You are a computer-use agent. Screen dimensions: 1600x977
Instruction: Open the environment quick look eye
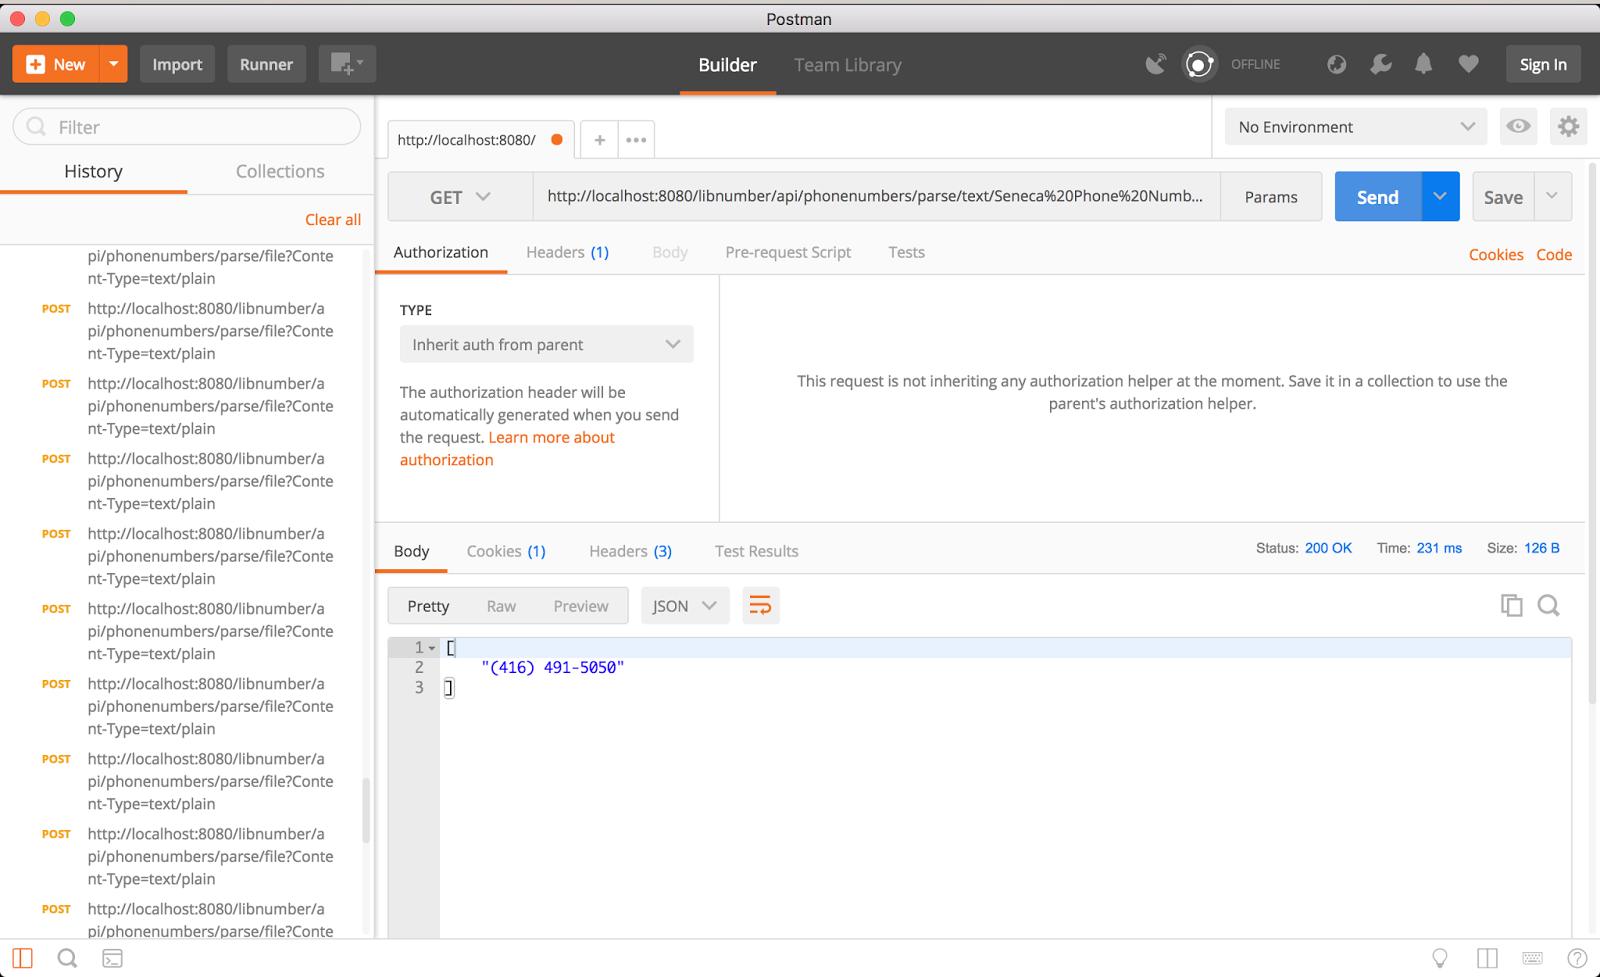(1517, 126)
